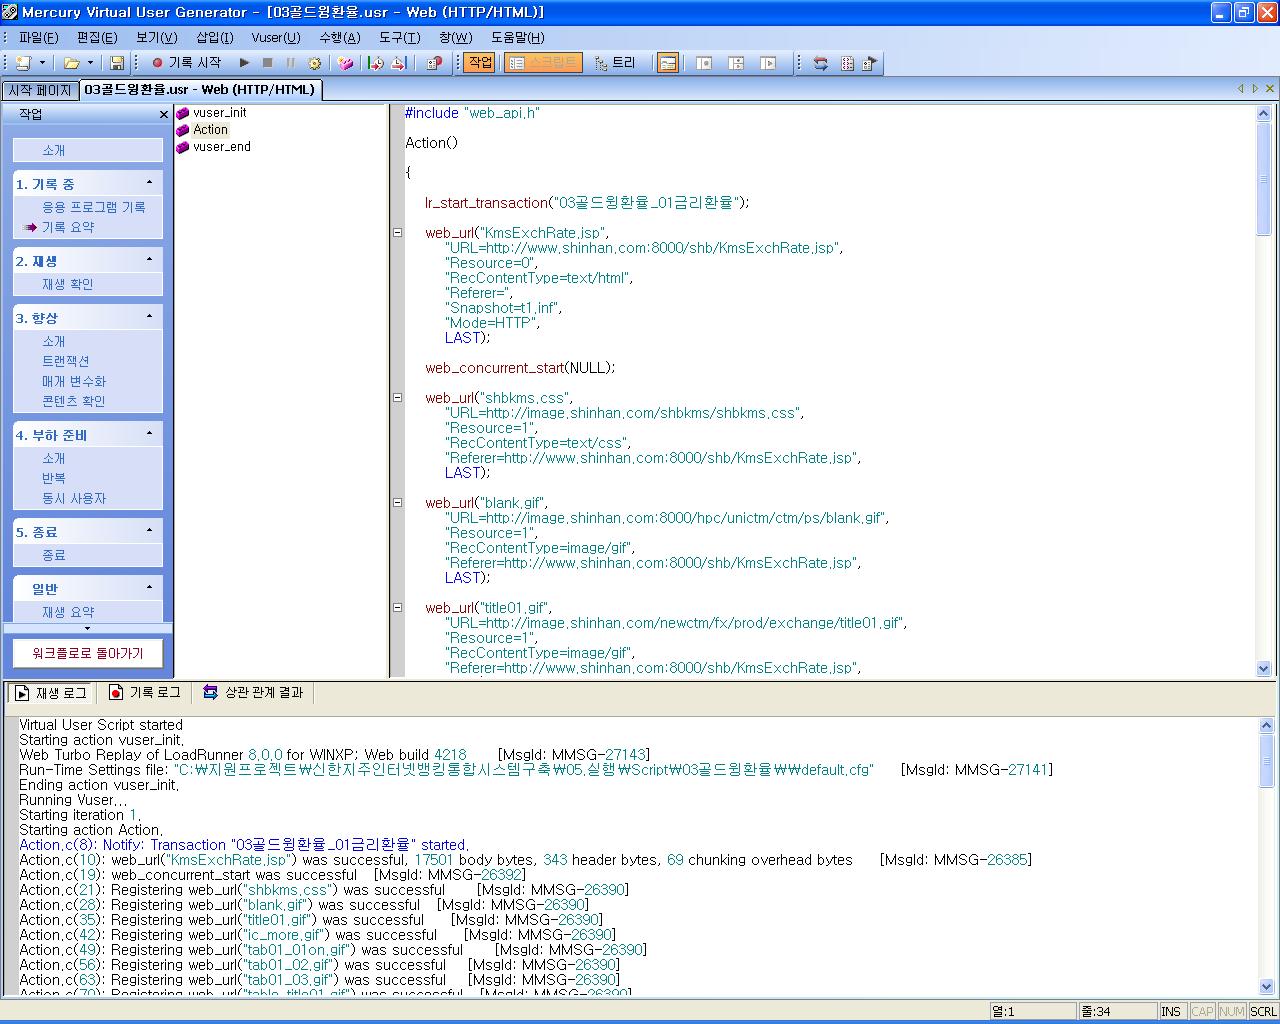Screen dimensions: 1280x1024
Task: Click the third snapshot layout icon
Action: click(768, 63)
